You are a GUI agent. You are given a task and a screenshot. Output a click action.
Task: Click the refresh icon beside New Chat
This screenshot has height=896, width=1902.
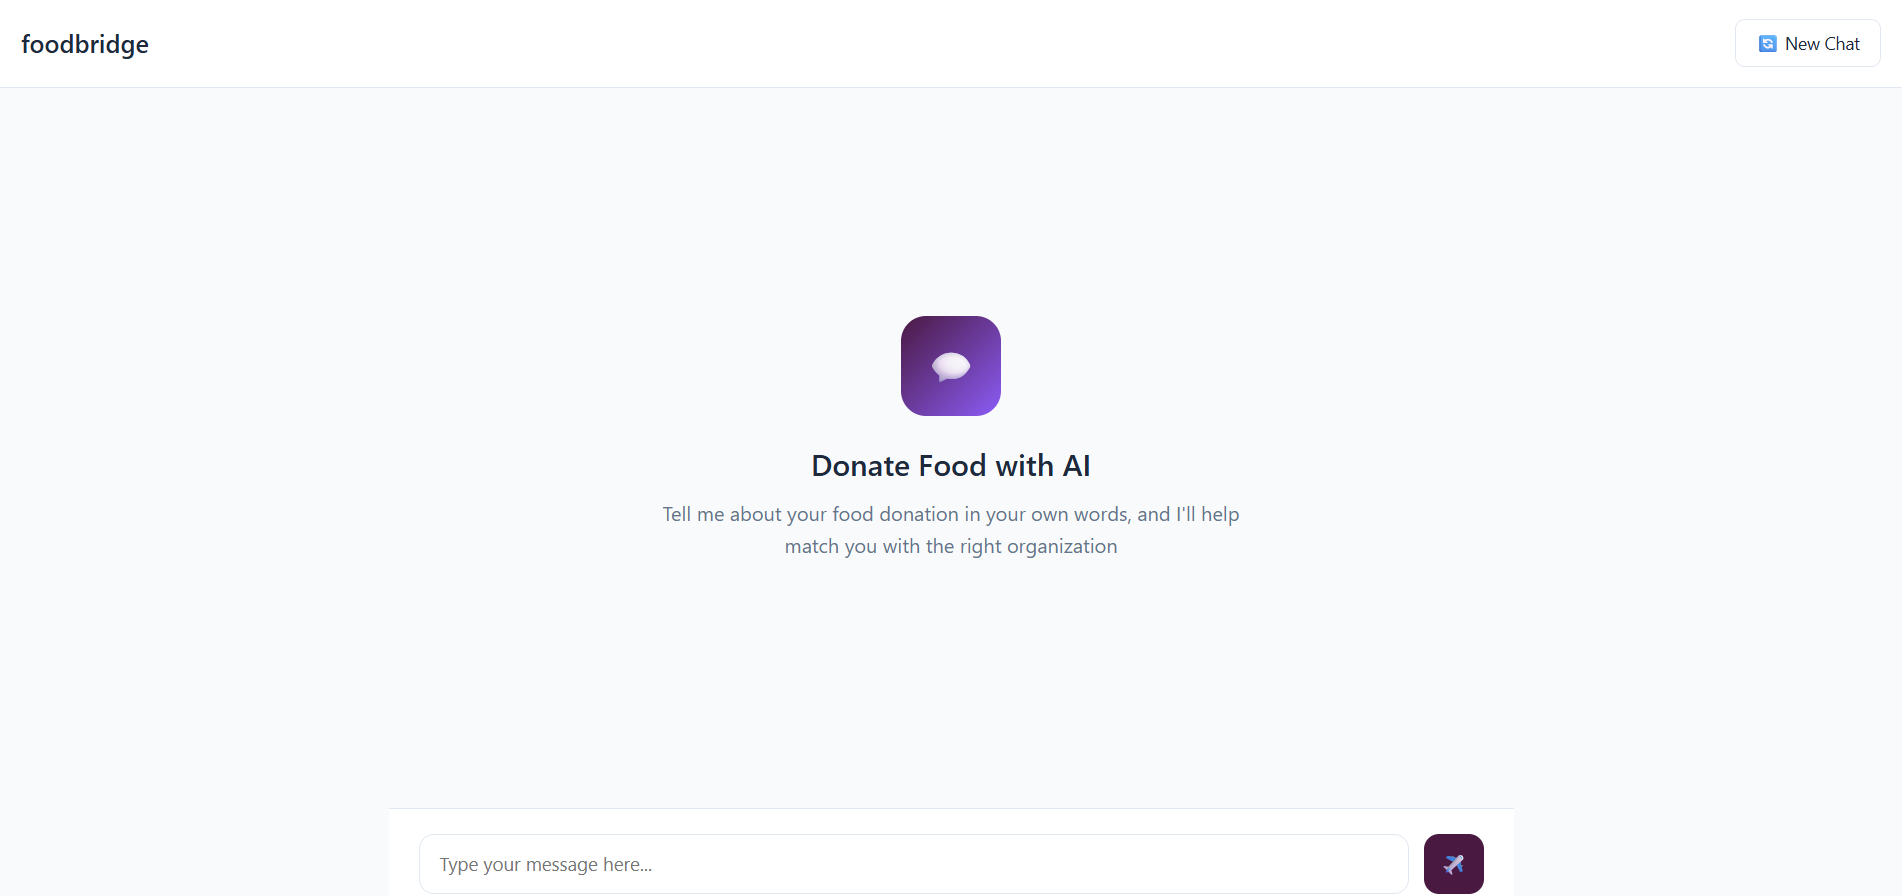click(1767, 44)
